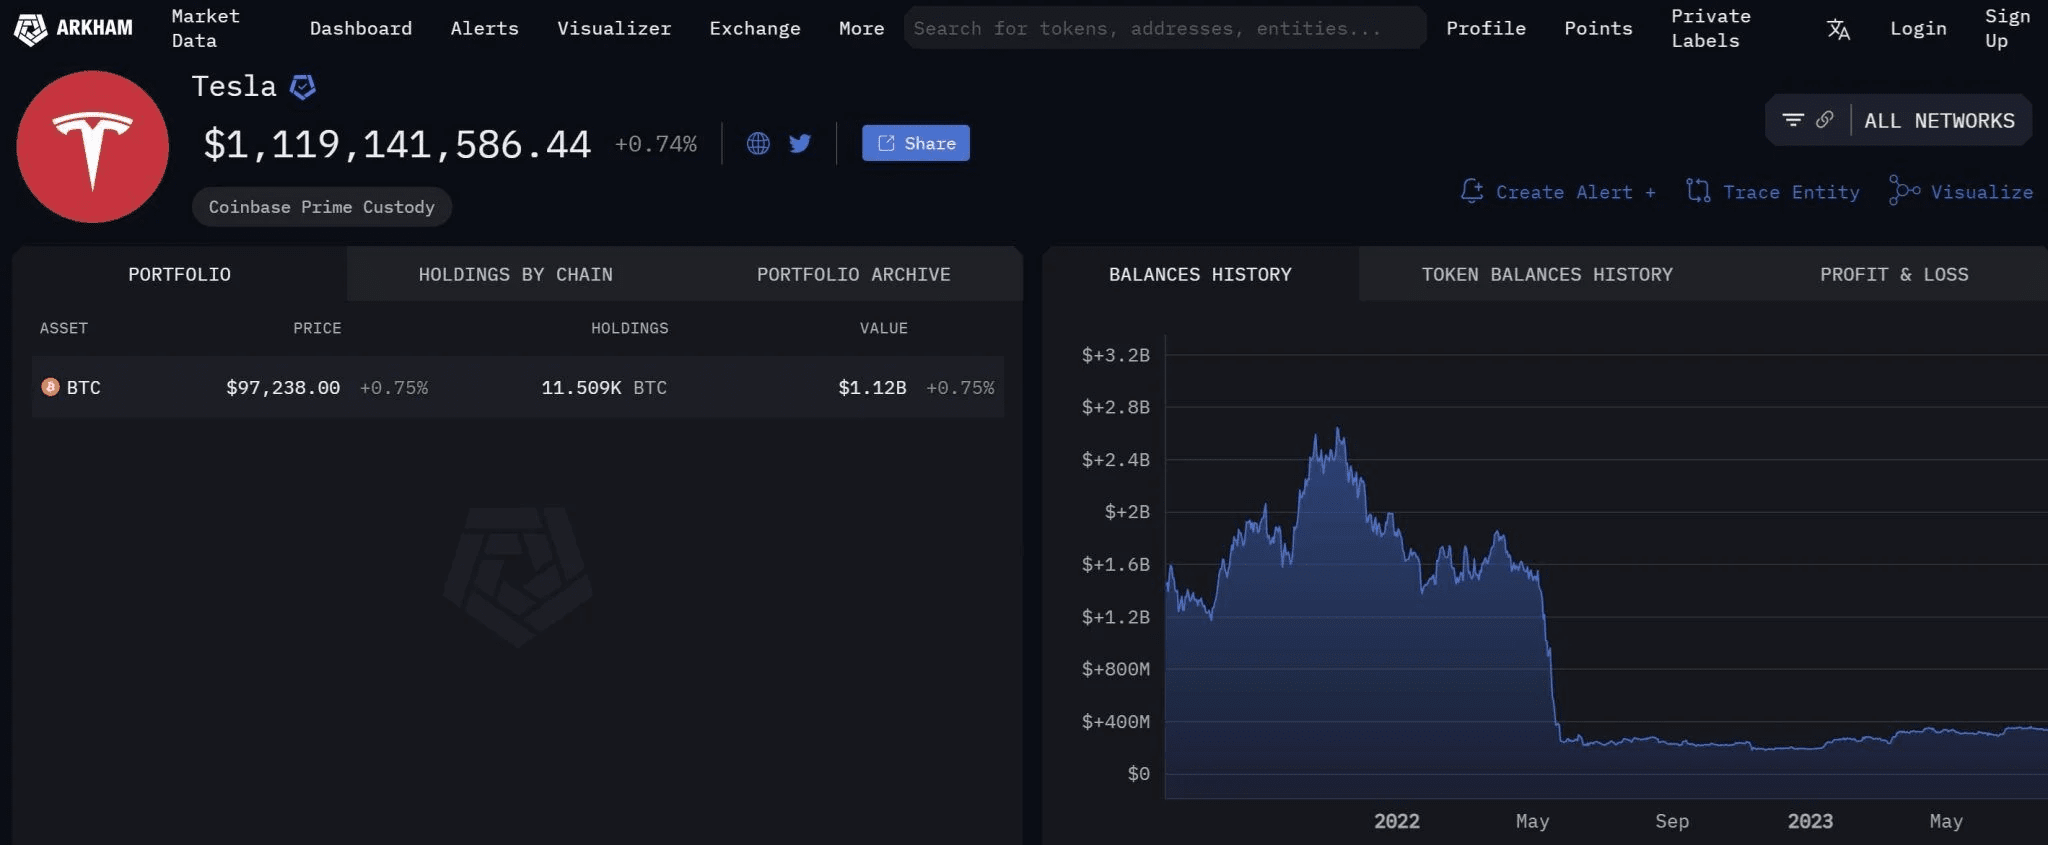The height and width of the screenshot is (845, 2048).
Task: Focus the tokens and addresses search field
Action: click(x=1165, y=29)
